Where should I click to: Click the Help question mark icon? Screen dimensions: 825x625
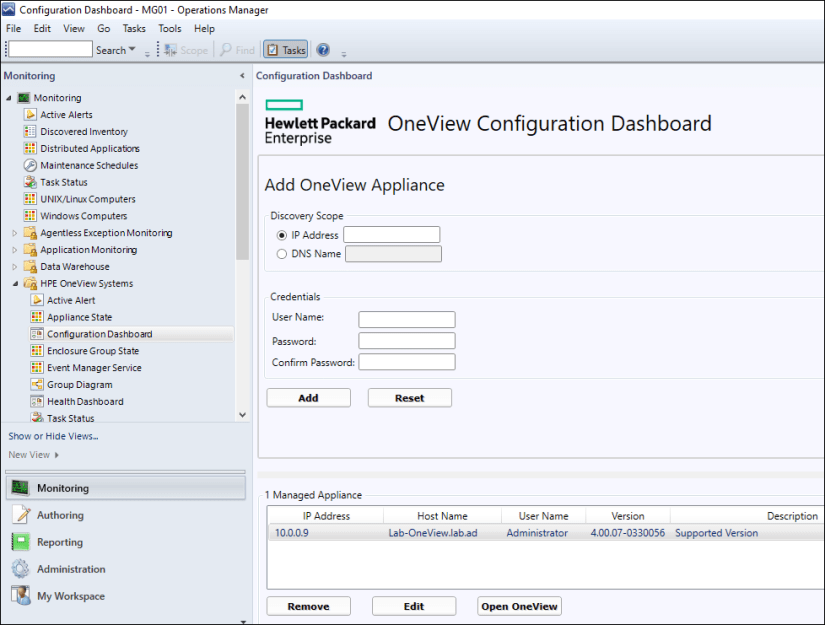coord(323,50)
